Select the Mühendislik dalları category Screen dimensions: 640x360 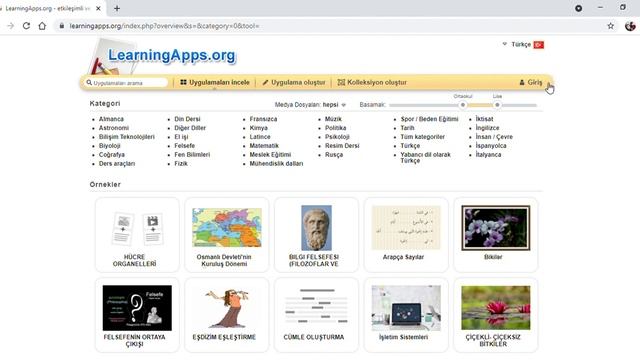point(276,164)
